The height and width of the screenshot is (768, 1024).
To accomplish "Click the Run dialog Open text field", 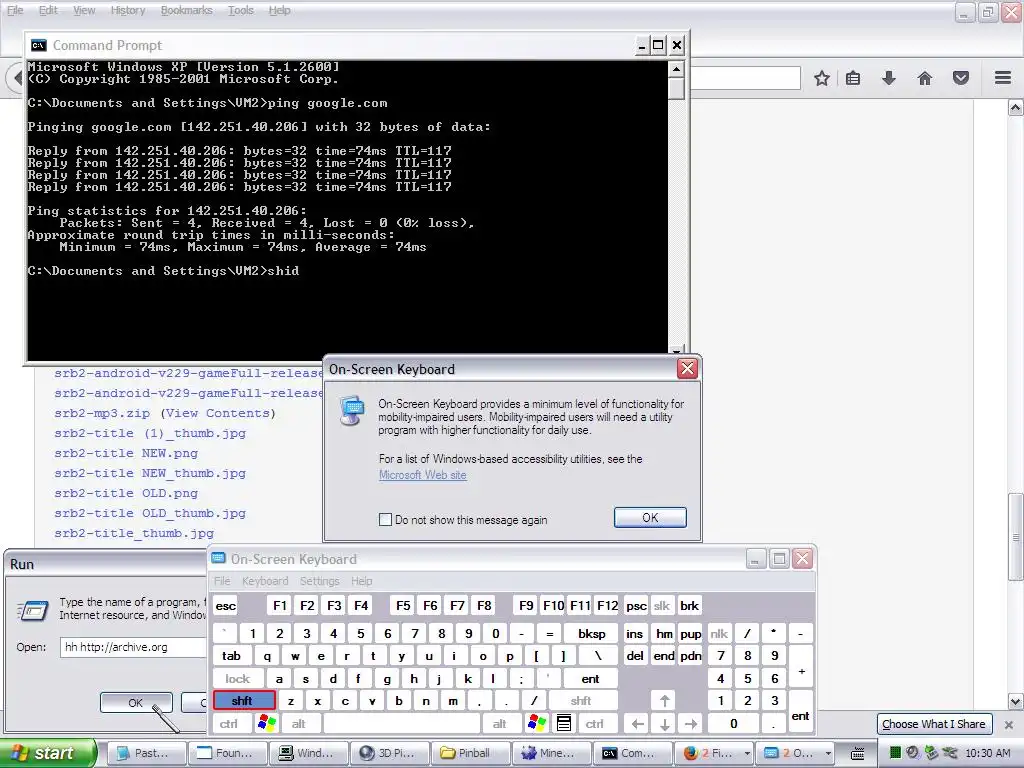I will coord(134,647).
